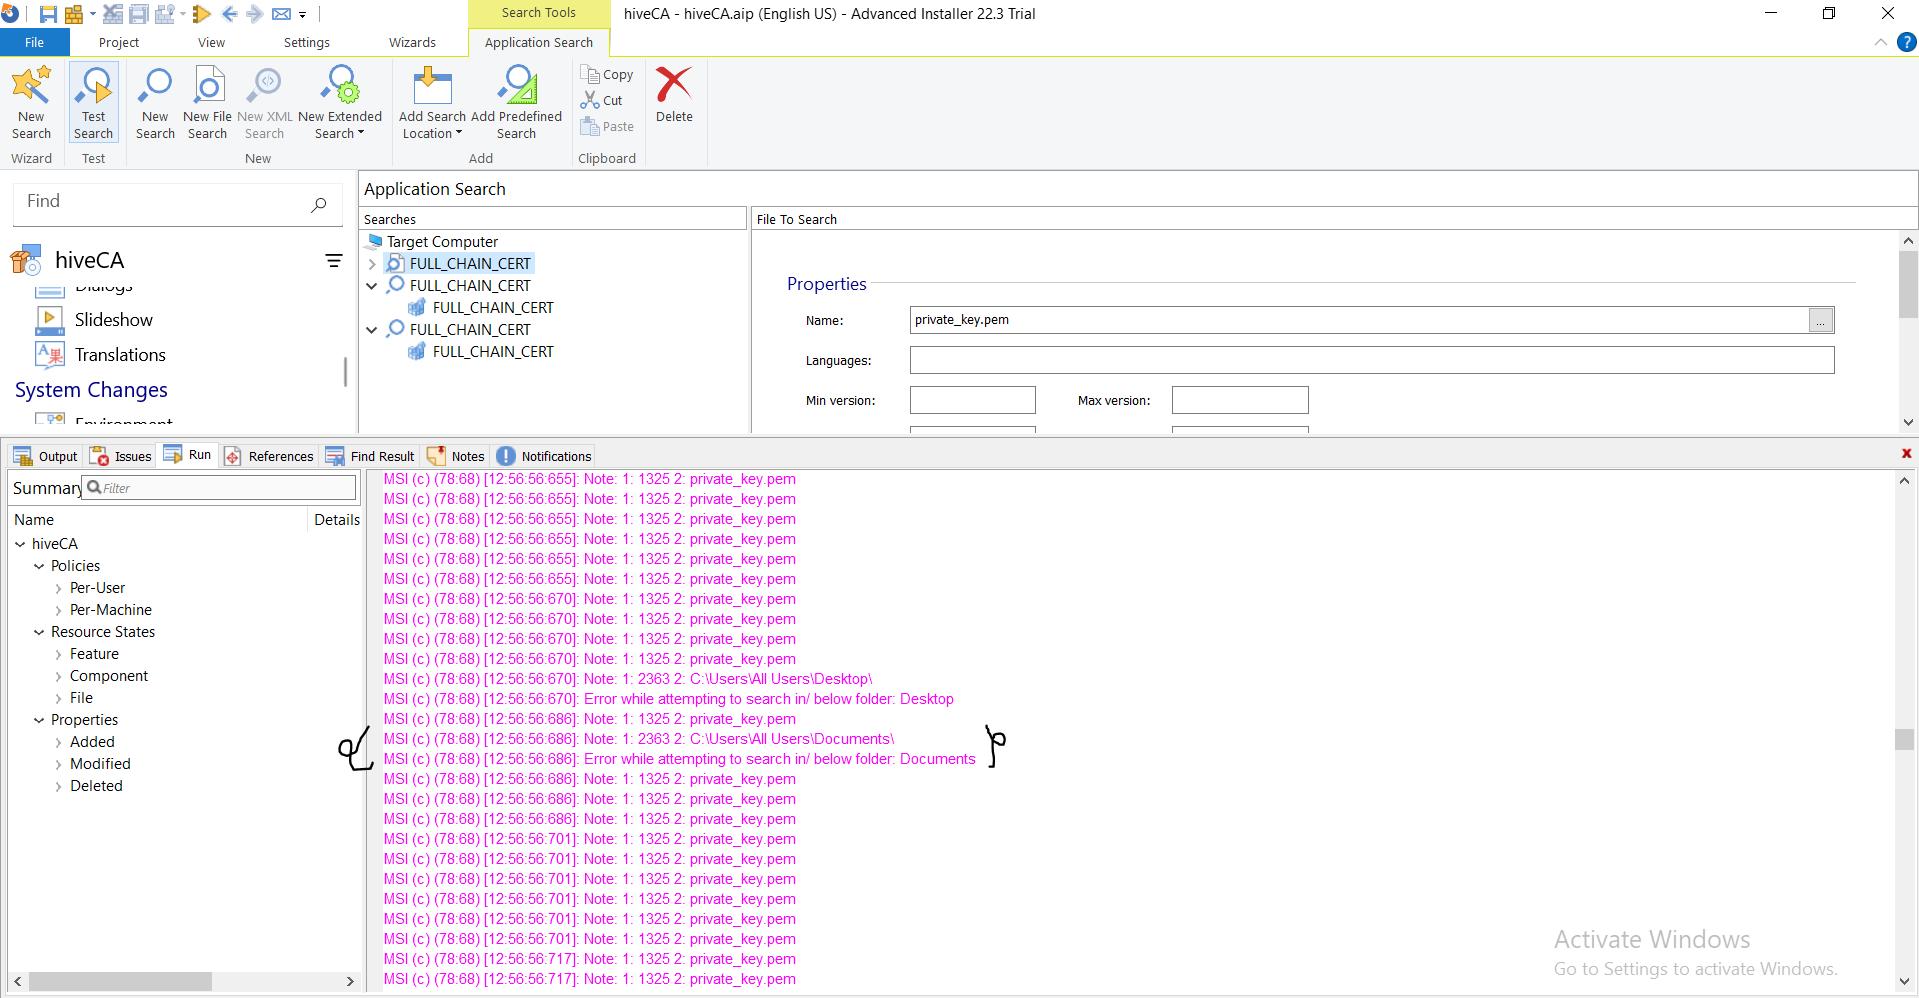Screen dimensions: 1919x998
Task: Switch to the Issues tab
Action: click(121, 456)
